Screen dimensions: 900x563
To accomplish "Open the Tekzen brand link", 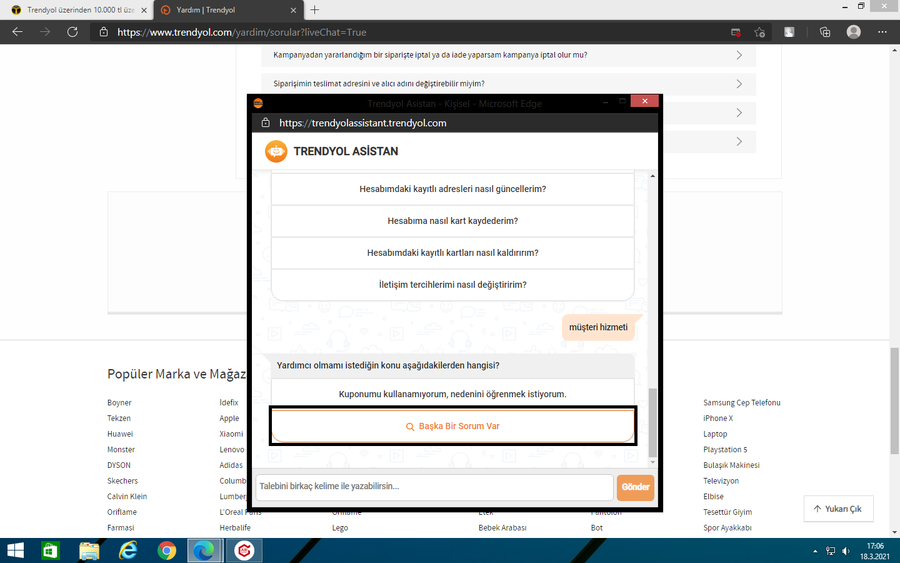I will [119, 418].
